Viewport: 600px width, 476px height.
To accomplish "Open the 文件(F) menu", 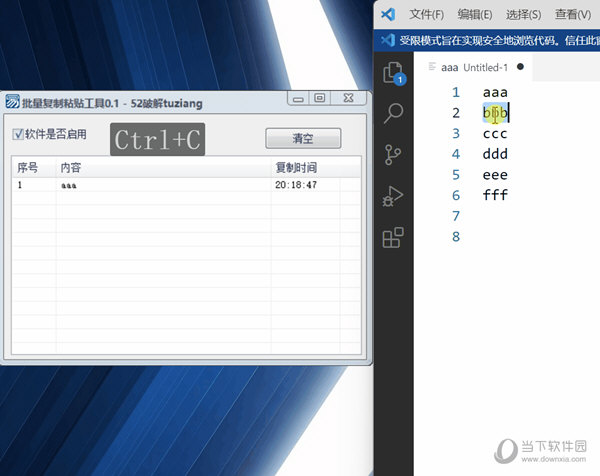I will click(x=426, y=15).
